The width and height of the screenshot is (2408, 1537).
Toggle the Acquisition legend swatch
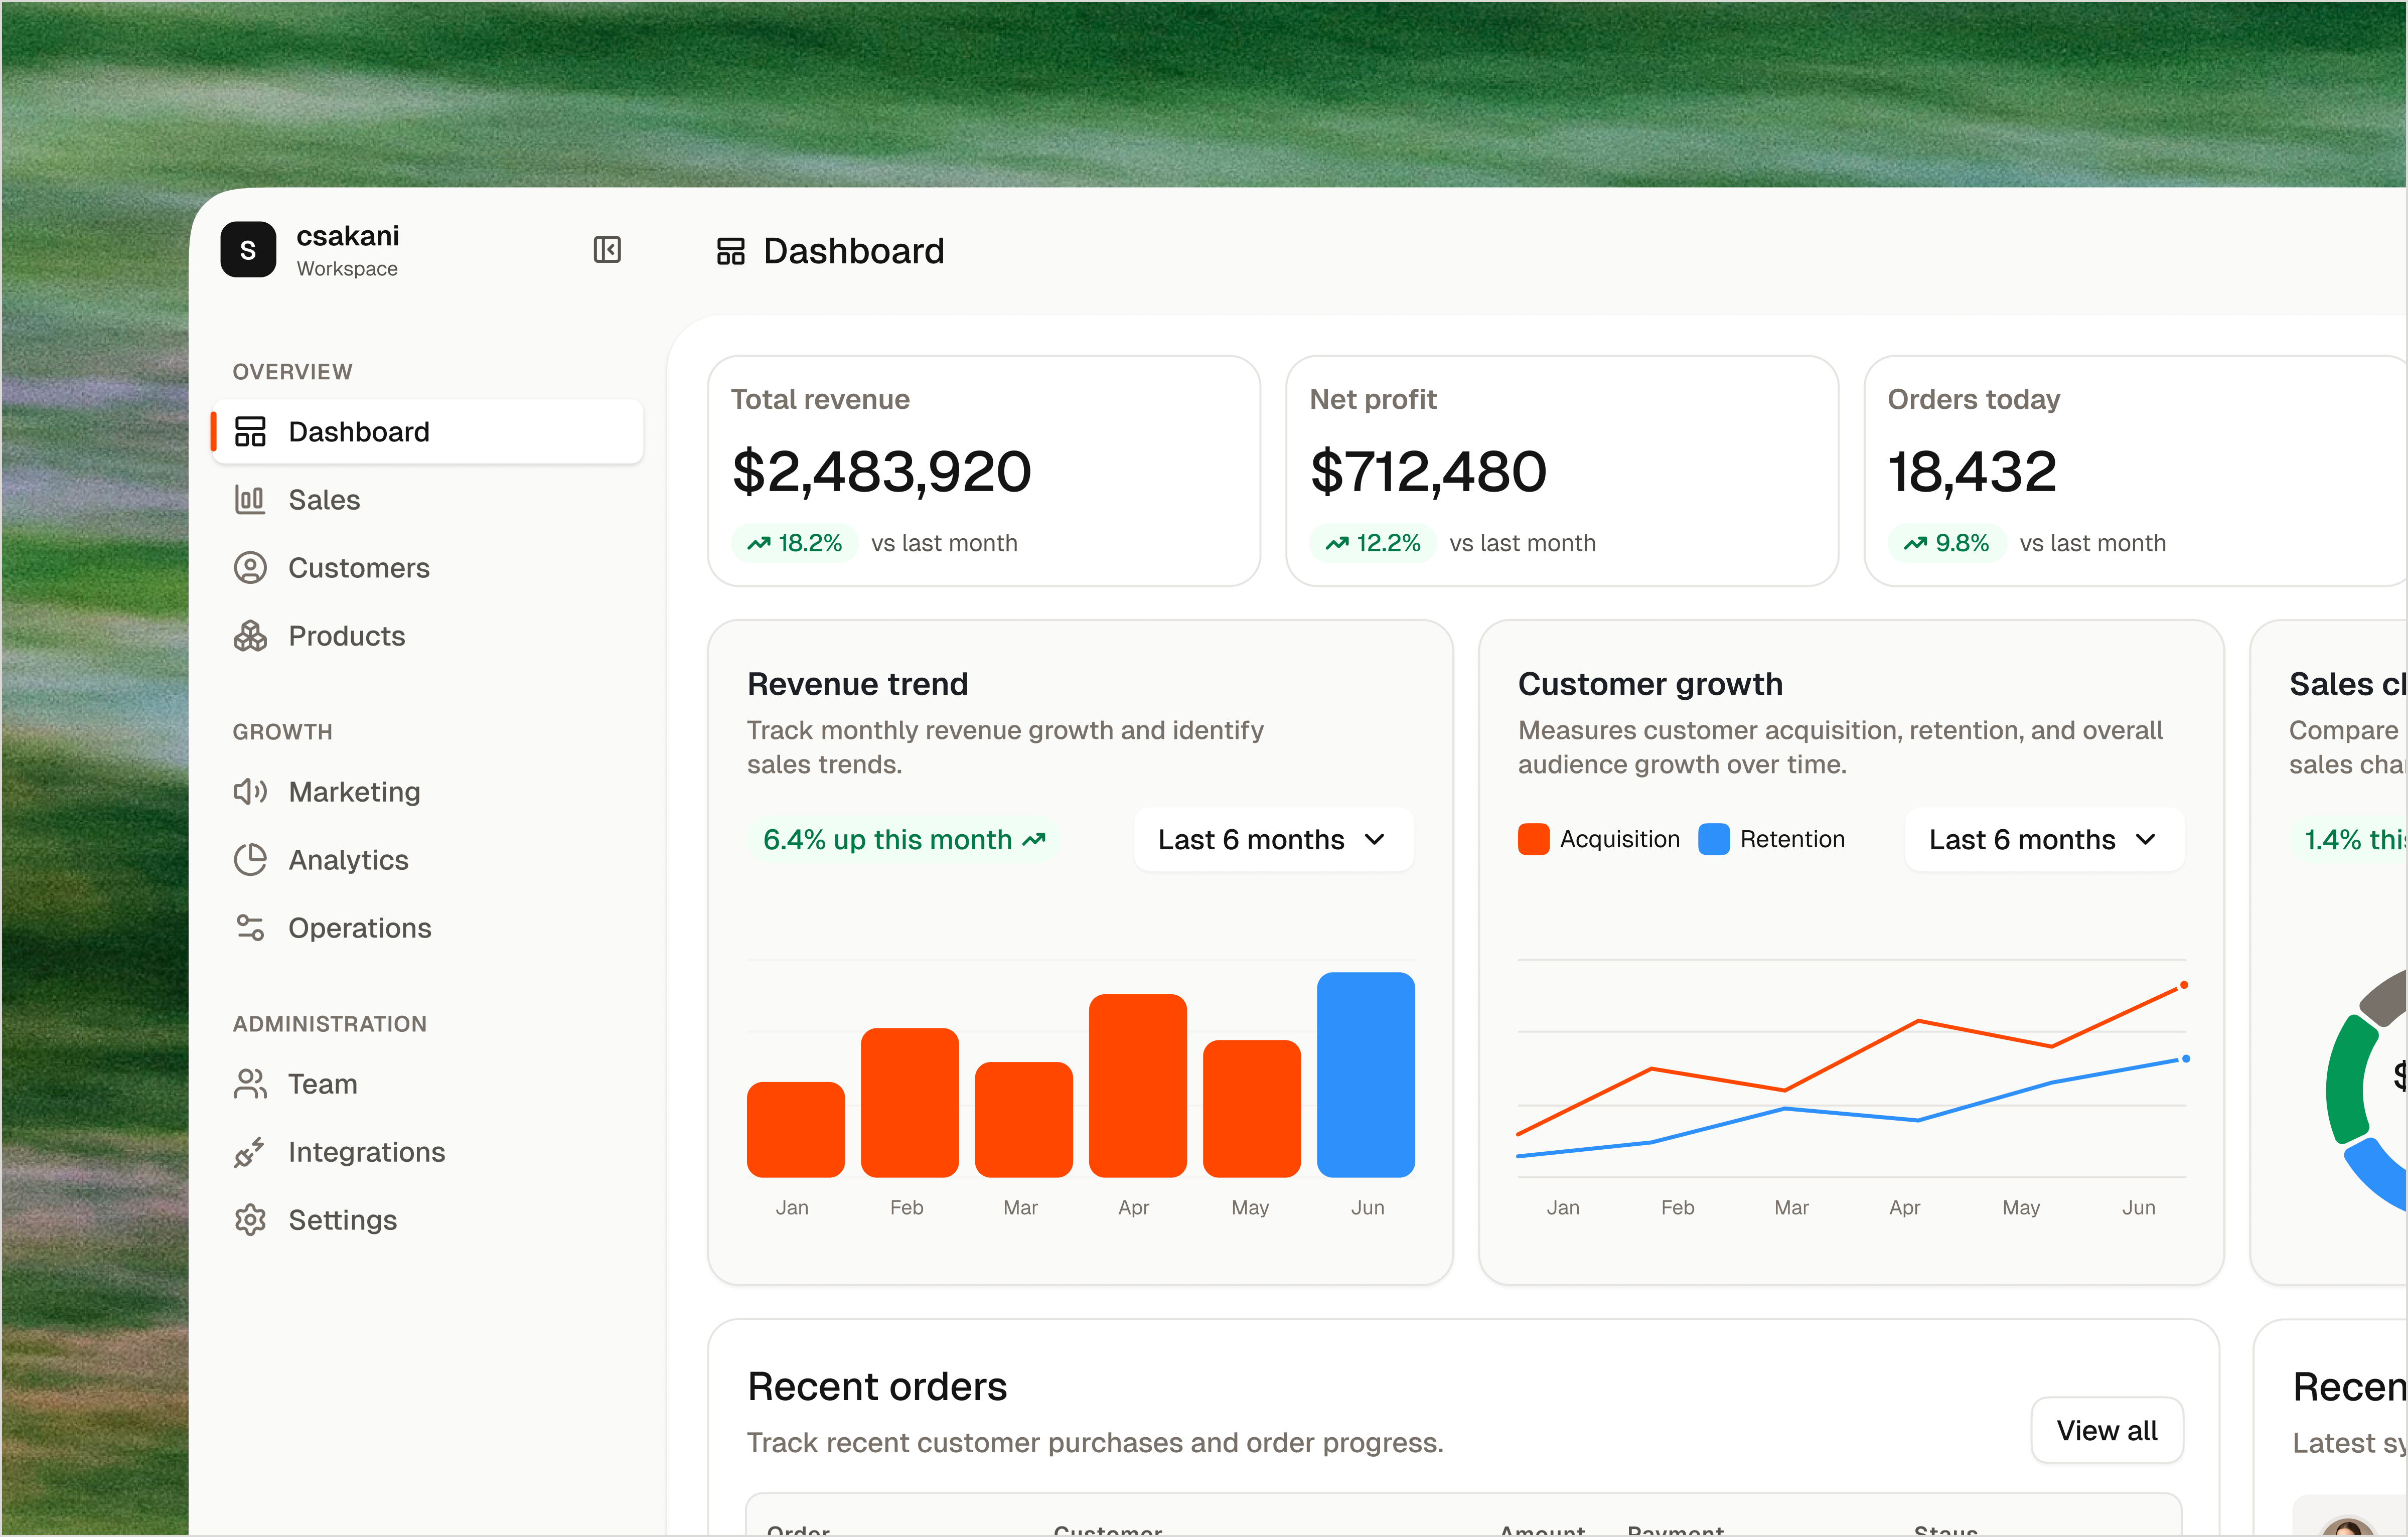click(x=1533, y=839)
